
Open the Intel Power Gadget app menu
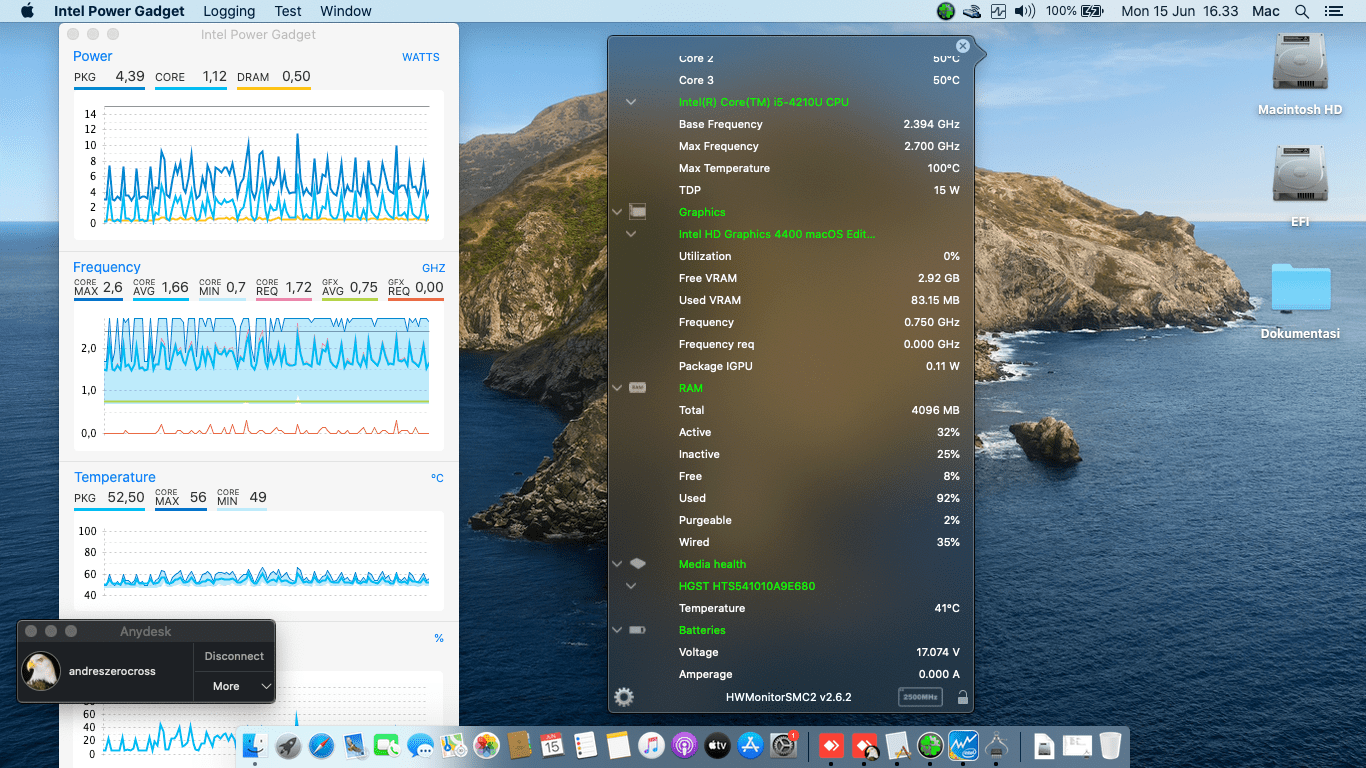coord(119,11)
